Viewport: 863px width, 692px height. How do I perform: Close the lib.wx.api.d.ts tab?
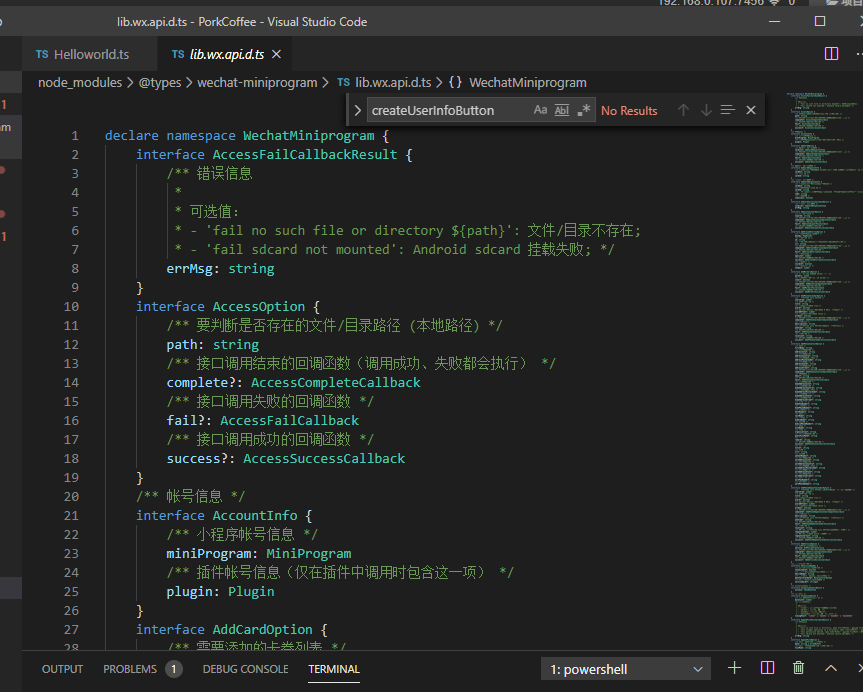(277, 54)
